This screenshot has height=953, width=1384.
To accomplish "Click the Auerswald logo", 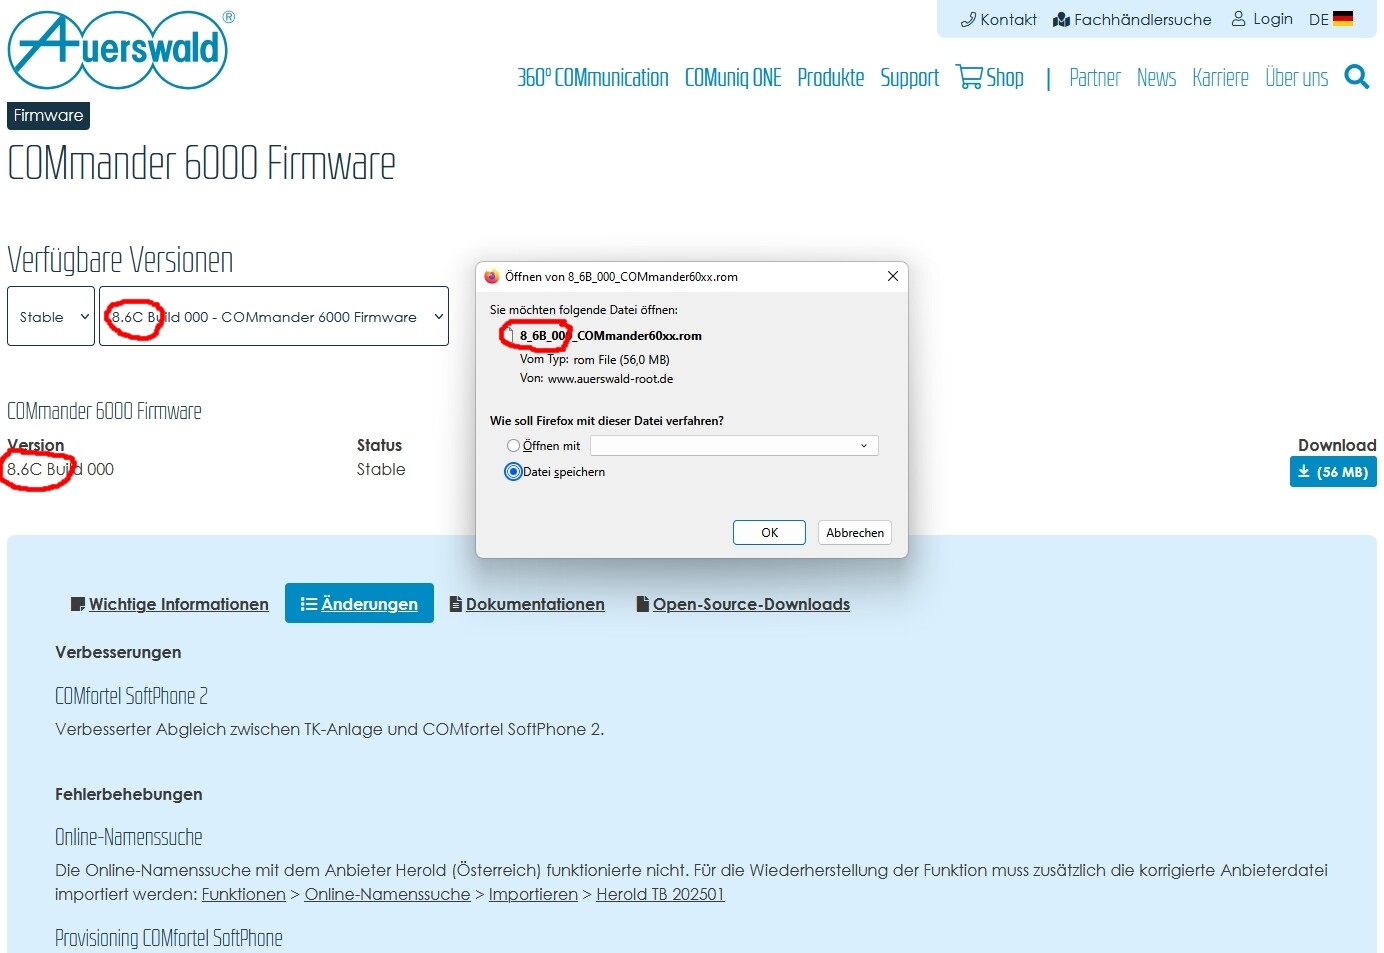I will coord(118,50).
